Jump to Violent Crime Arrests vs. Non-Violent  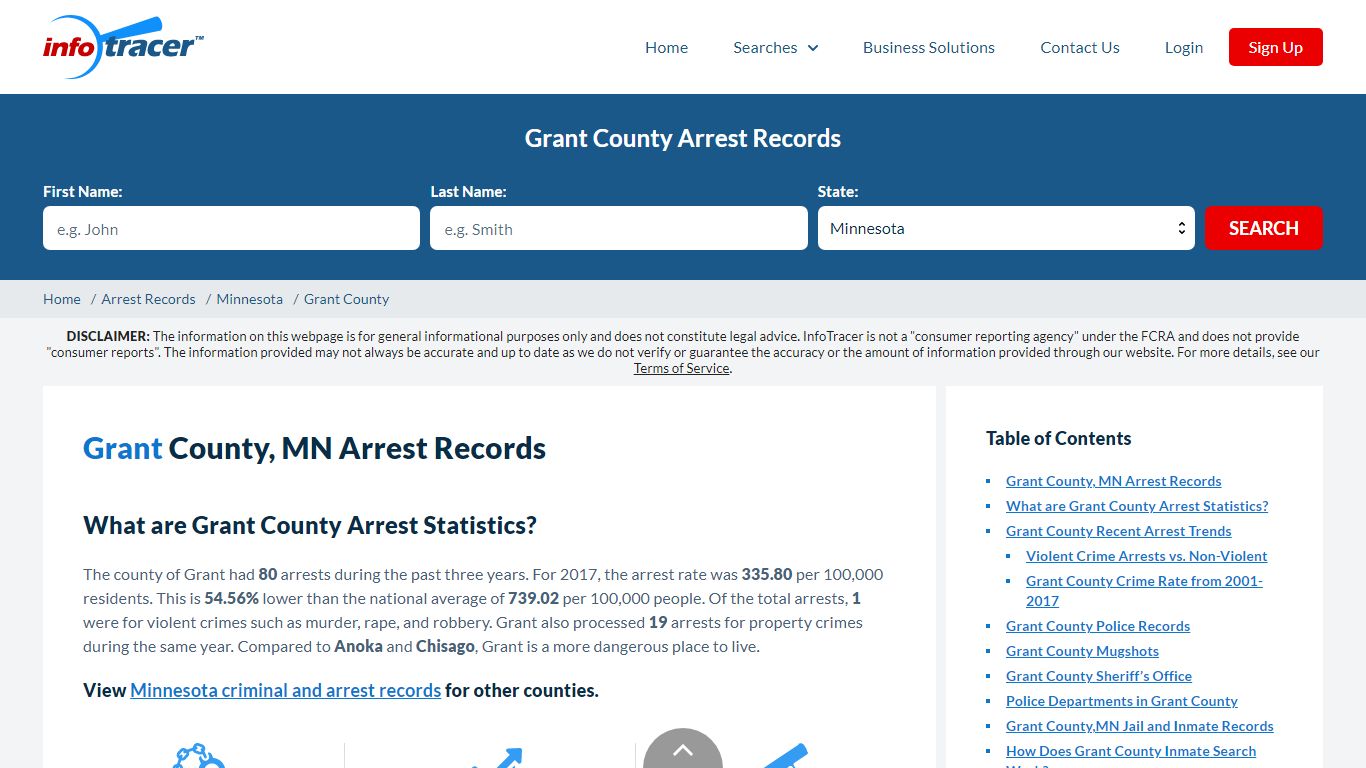tap(1146, 556)
